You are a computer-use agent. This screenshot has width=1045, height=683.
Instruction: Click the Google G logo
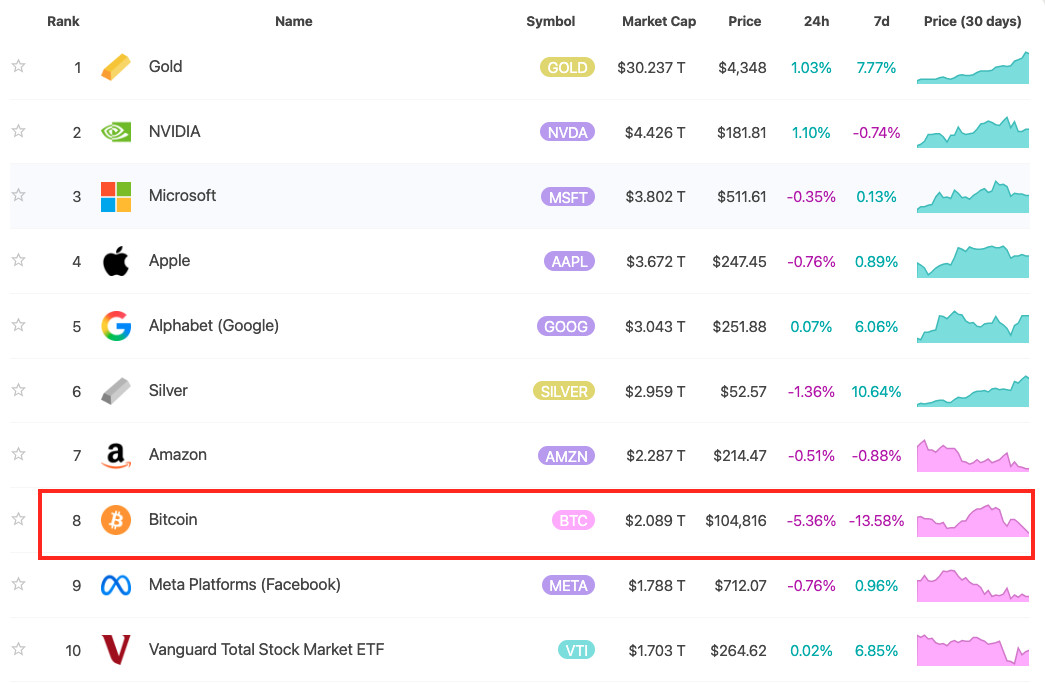[114, 325]
